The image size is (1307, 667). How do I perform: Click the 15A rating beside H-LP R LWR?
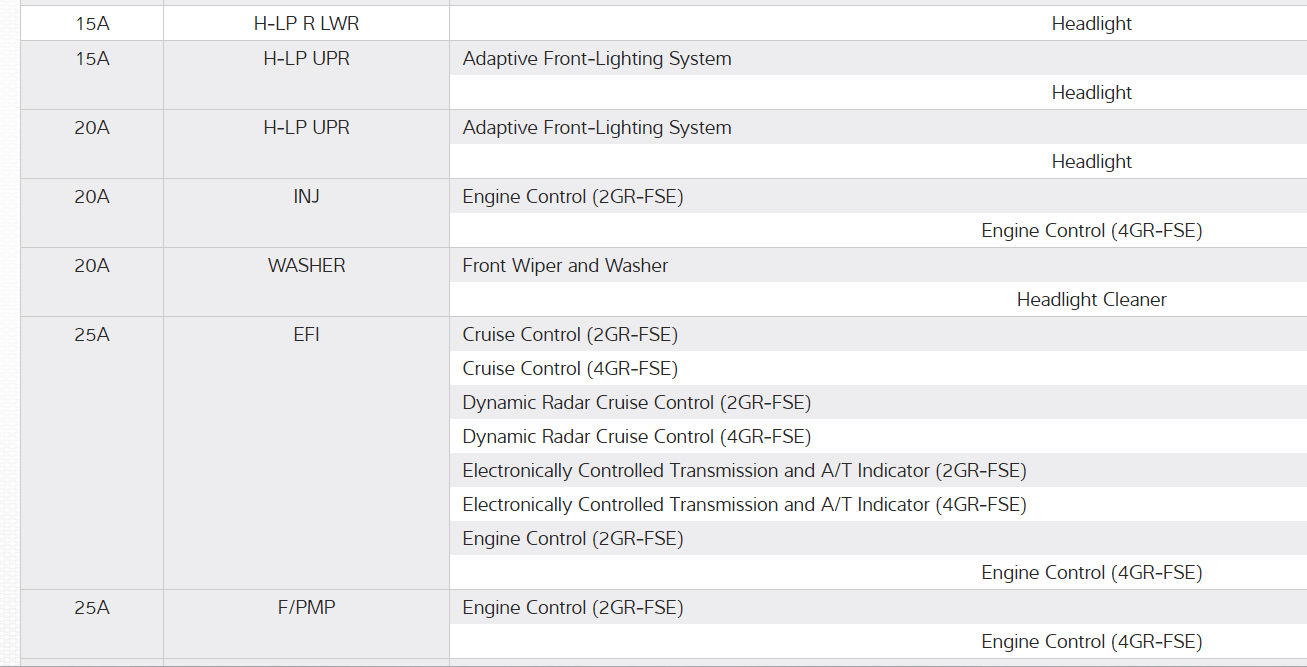(91, 24)
